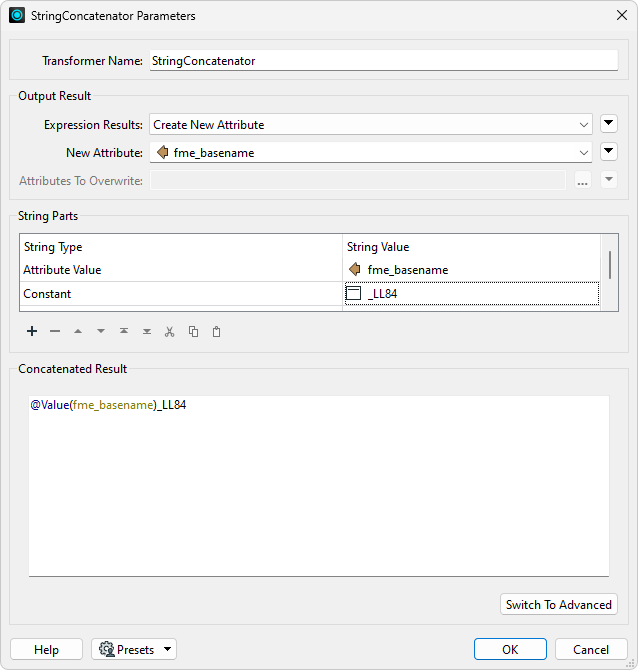Move selected string part to top
Viewport: 638px width, 670px height.
click(124, 332)
